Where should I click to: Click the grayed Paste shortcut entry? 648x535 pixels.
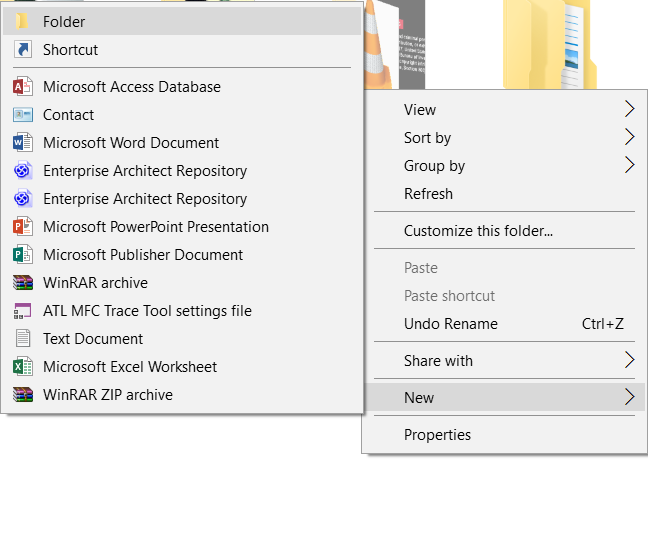coord(504,296)
